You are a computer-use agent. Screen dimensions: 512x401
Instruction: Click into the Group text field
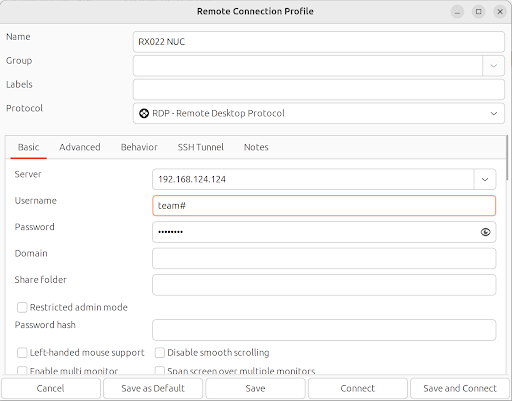[308, 66]
